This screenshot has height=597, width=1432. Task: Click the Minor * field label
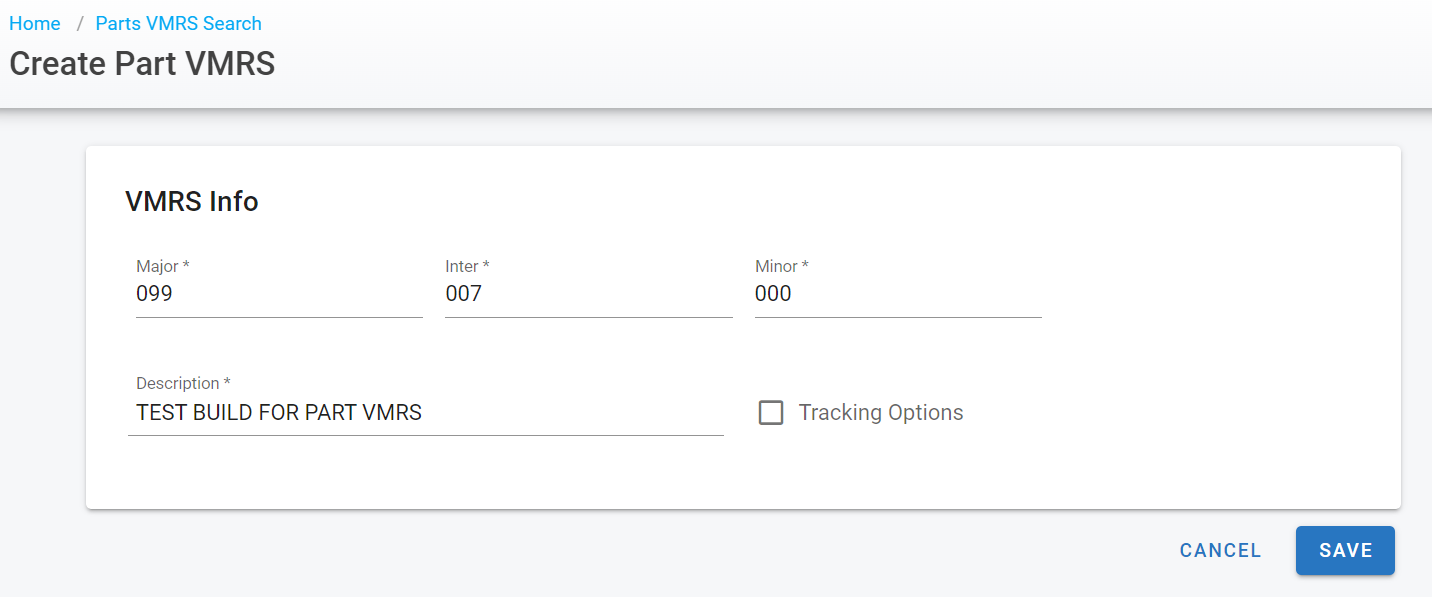click(781, 267)
